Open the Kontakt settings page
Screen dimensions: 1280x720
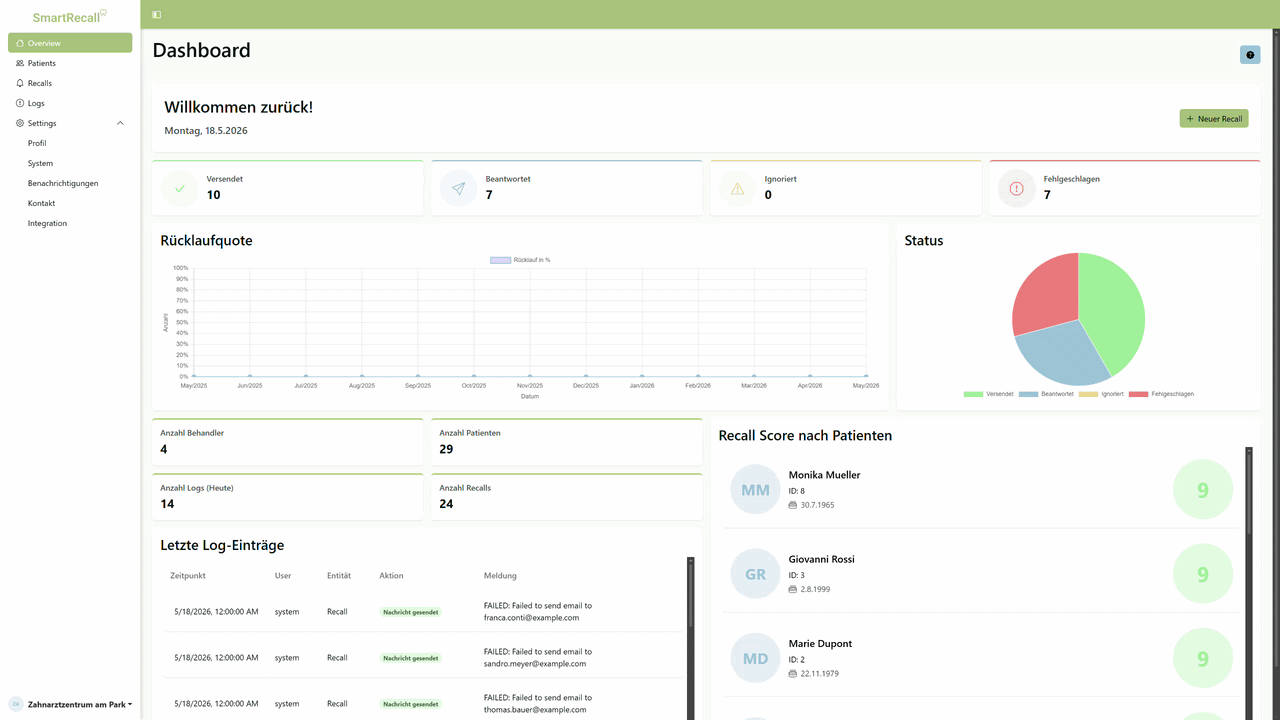pyautogui.click(x=41, y=203)
